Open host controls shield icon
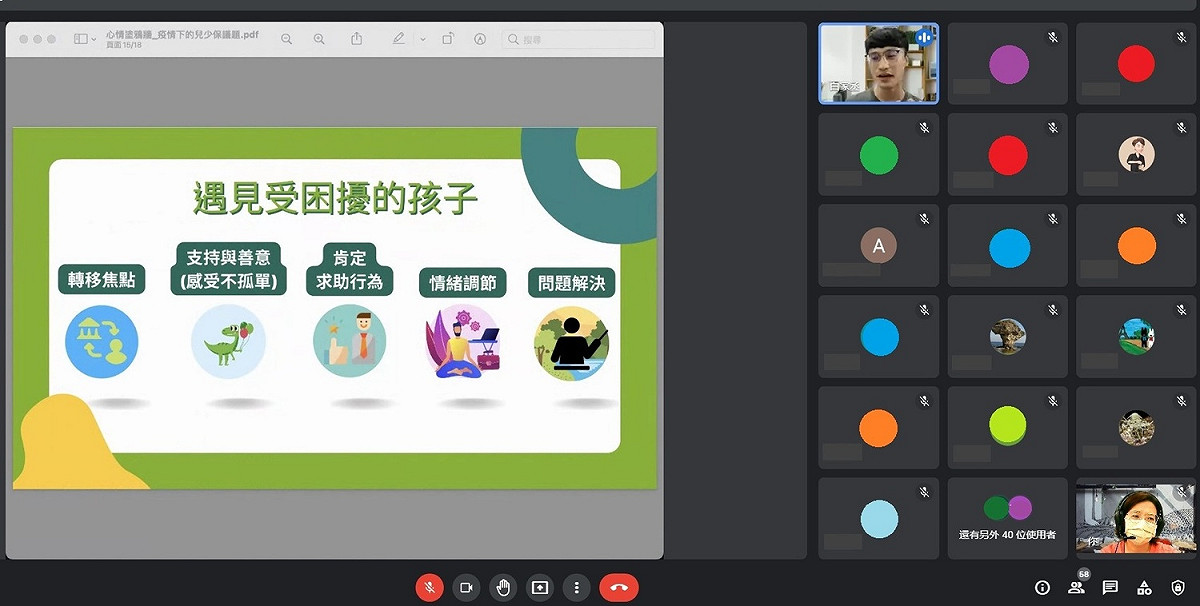 [1178, 588]
